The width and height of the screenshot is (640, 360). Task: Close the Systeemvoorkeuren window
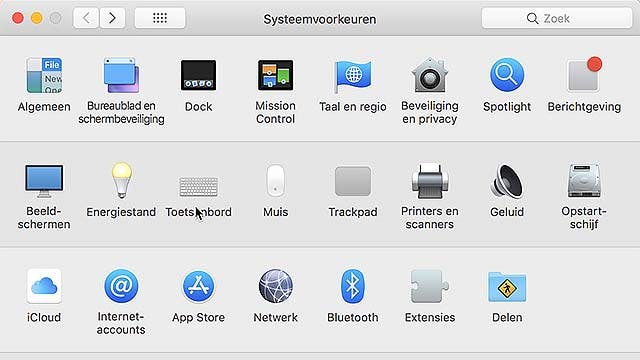click(x=18, y=18)
